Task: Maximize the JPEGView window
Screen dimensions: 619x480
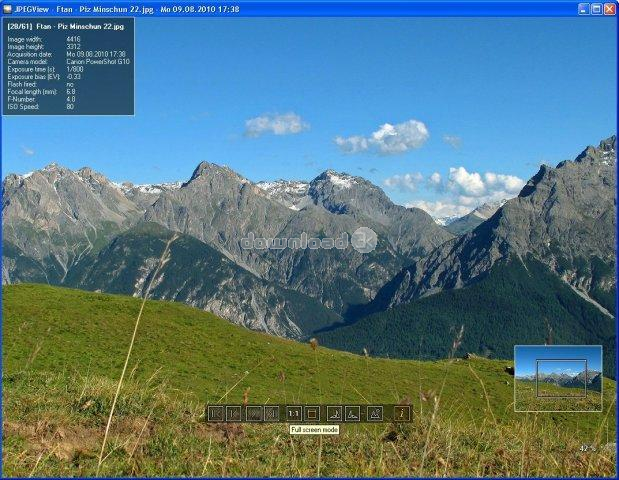Action: [597, 9]
